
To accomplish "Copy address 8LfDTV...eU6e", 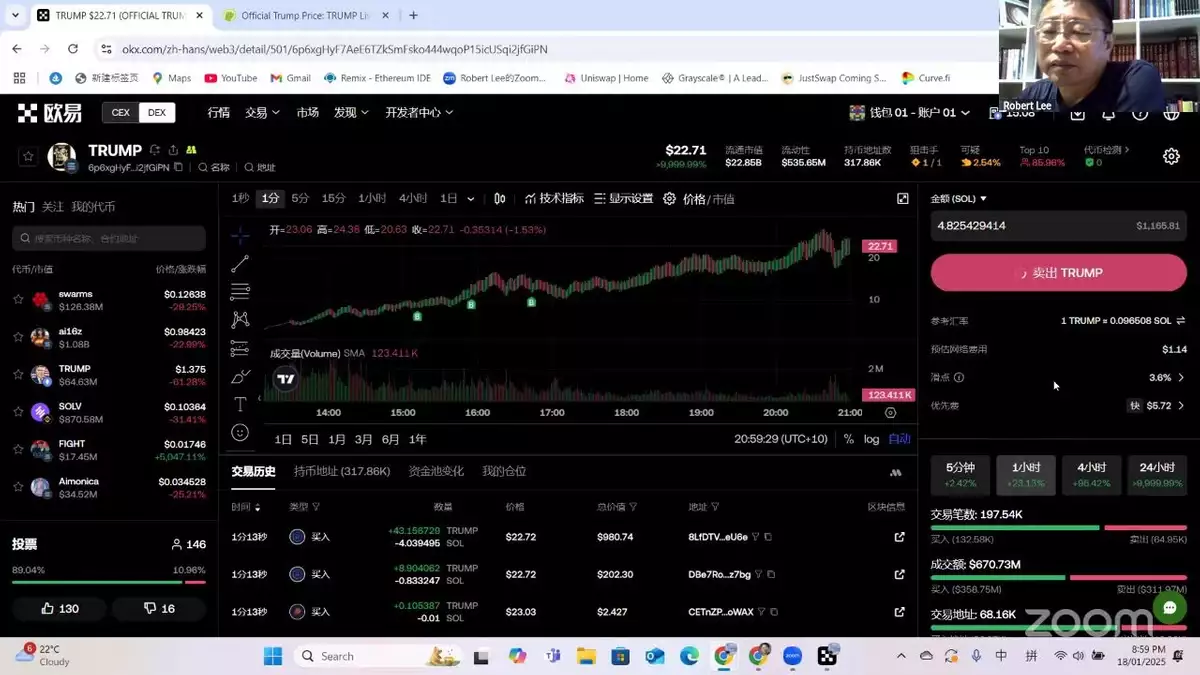I will coord(768,537).
